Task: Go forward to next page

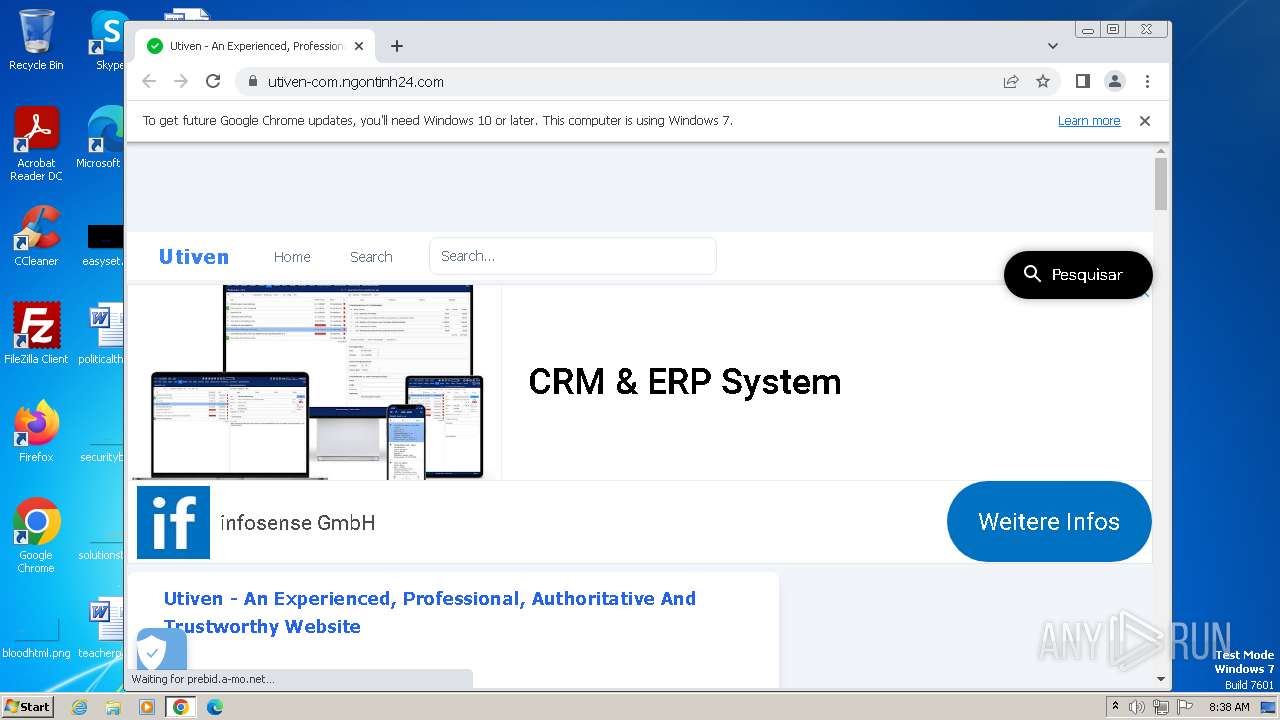Action: pyautogui.click(x=181, y=82)
